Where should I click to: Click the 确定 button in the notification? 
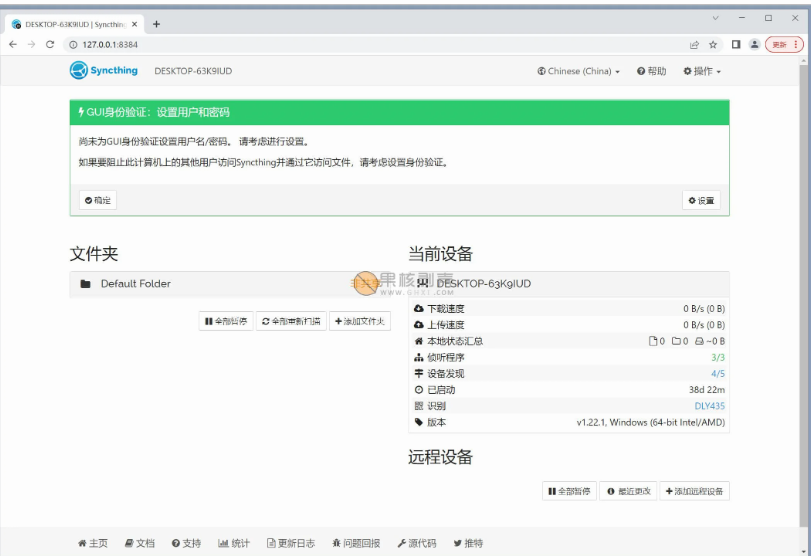98,200
